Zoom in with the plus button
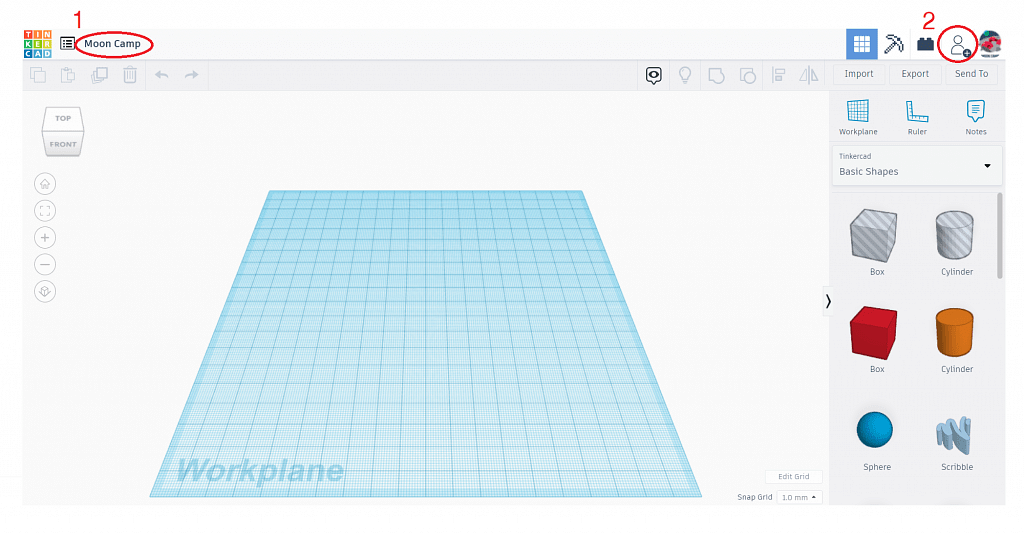This screenshot has width=1024, height=535. (x=45, y=238)
